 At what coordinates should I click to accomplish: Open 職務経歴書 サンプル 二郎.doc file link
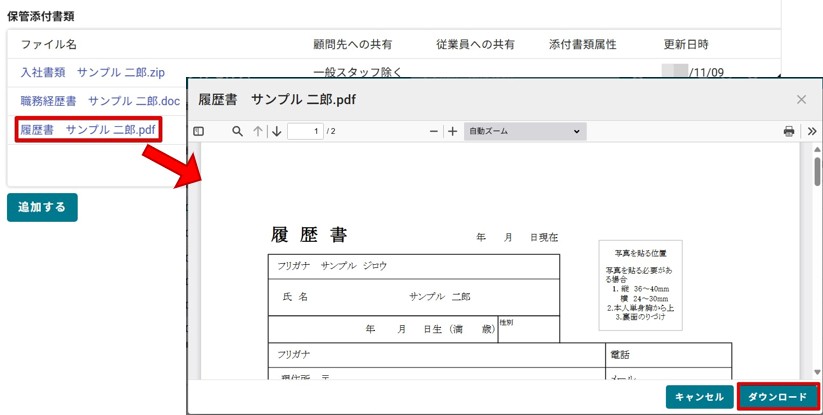[100, 101]
